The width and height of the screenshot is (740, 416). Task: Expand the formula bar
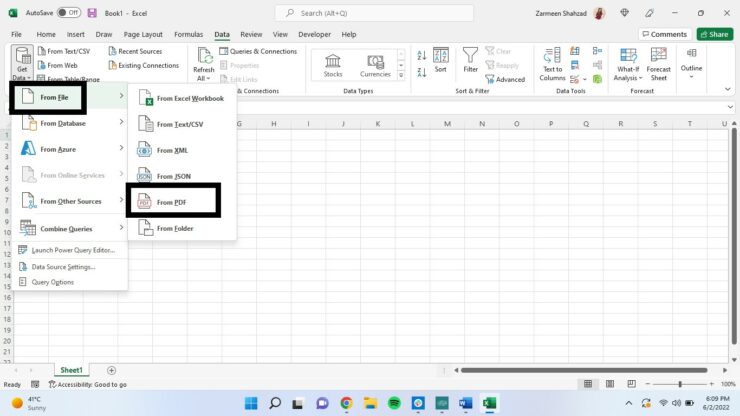pos(730,107)
